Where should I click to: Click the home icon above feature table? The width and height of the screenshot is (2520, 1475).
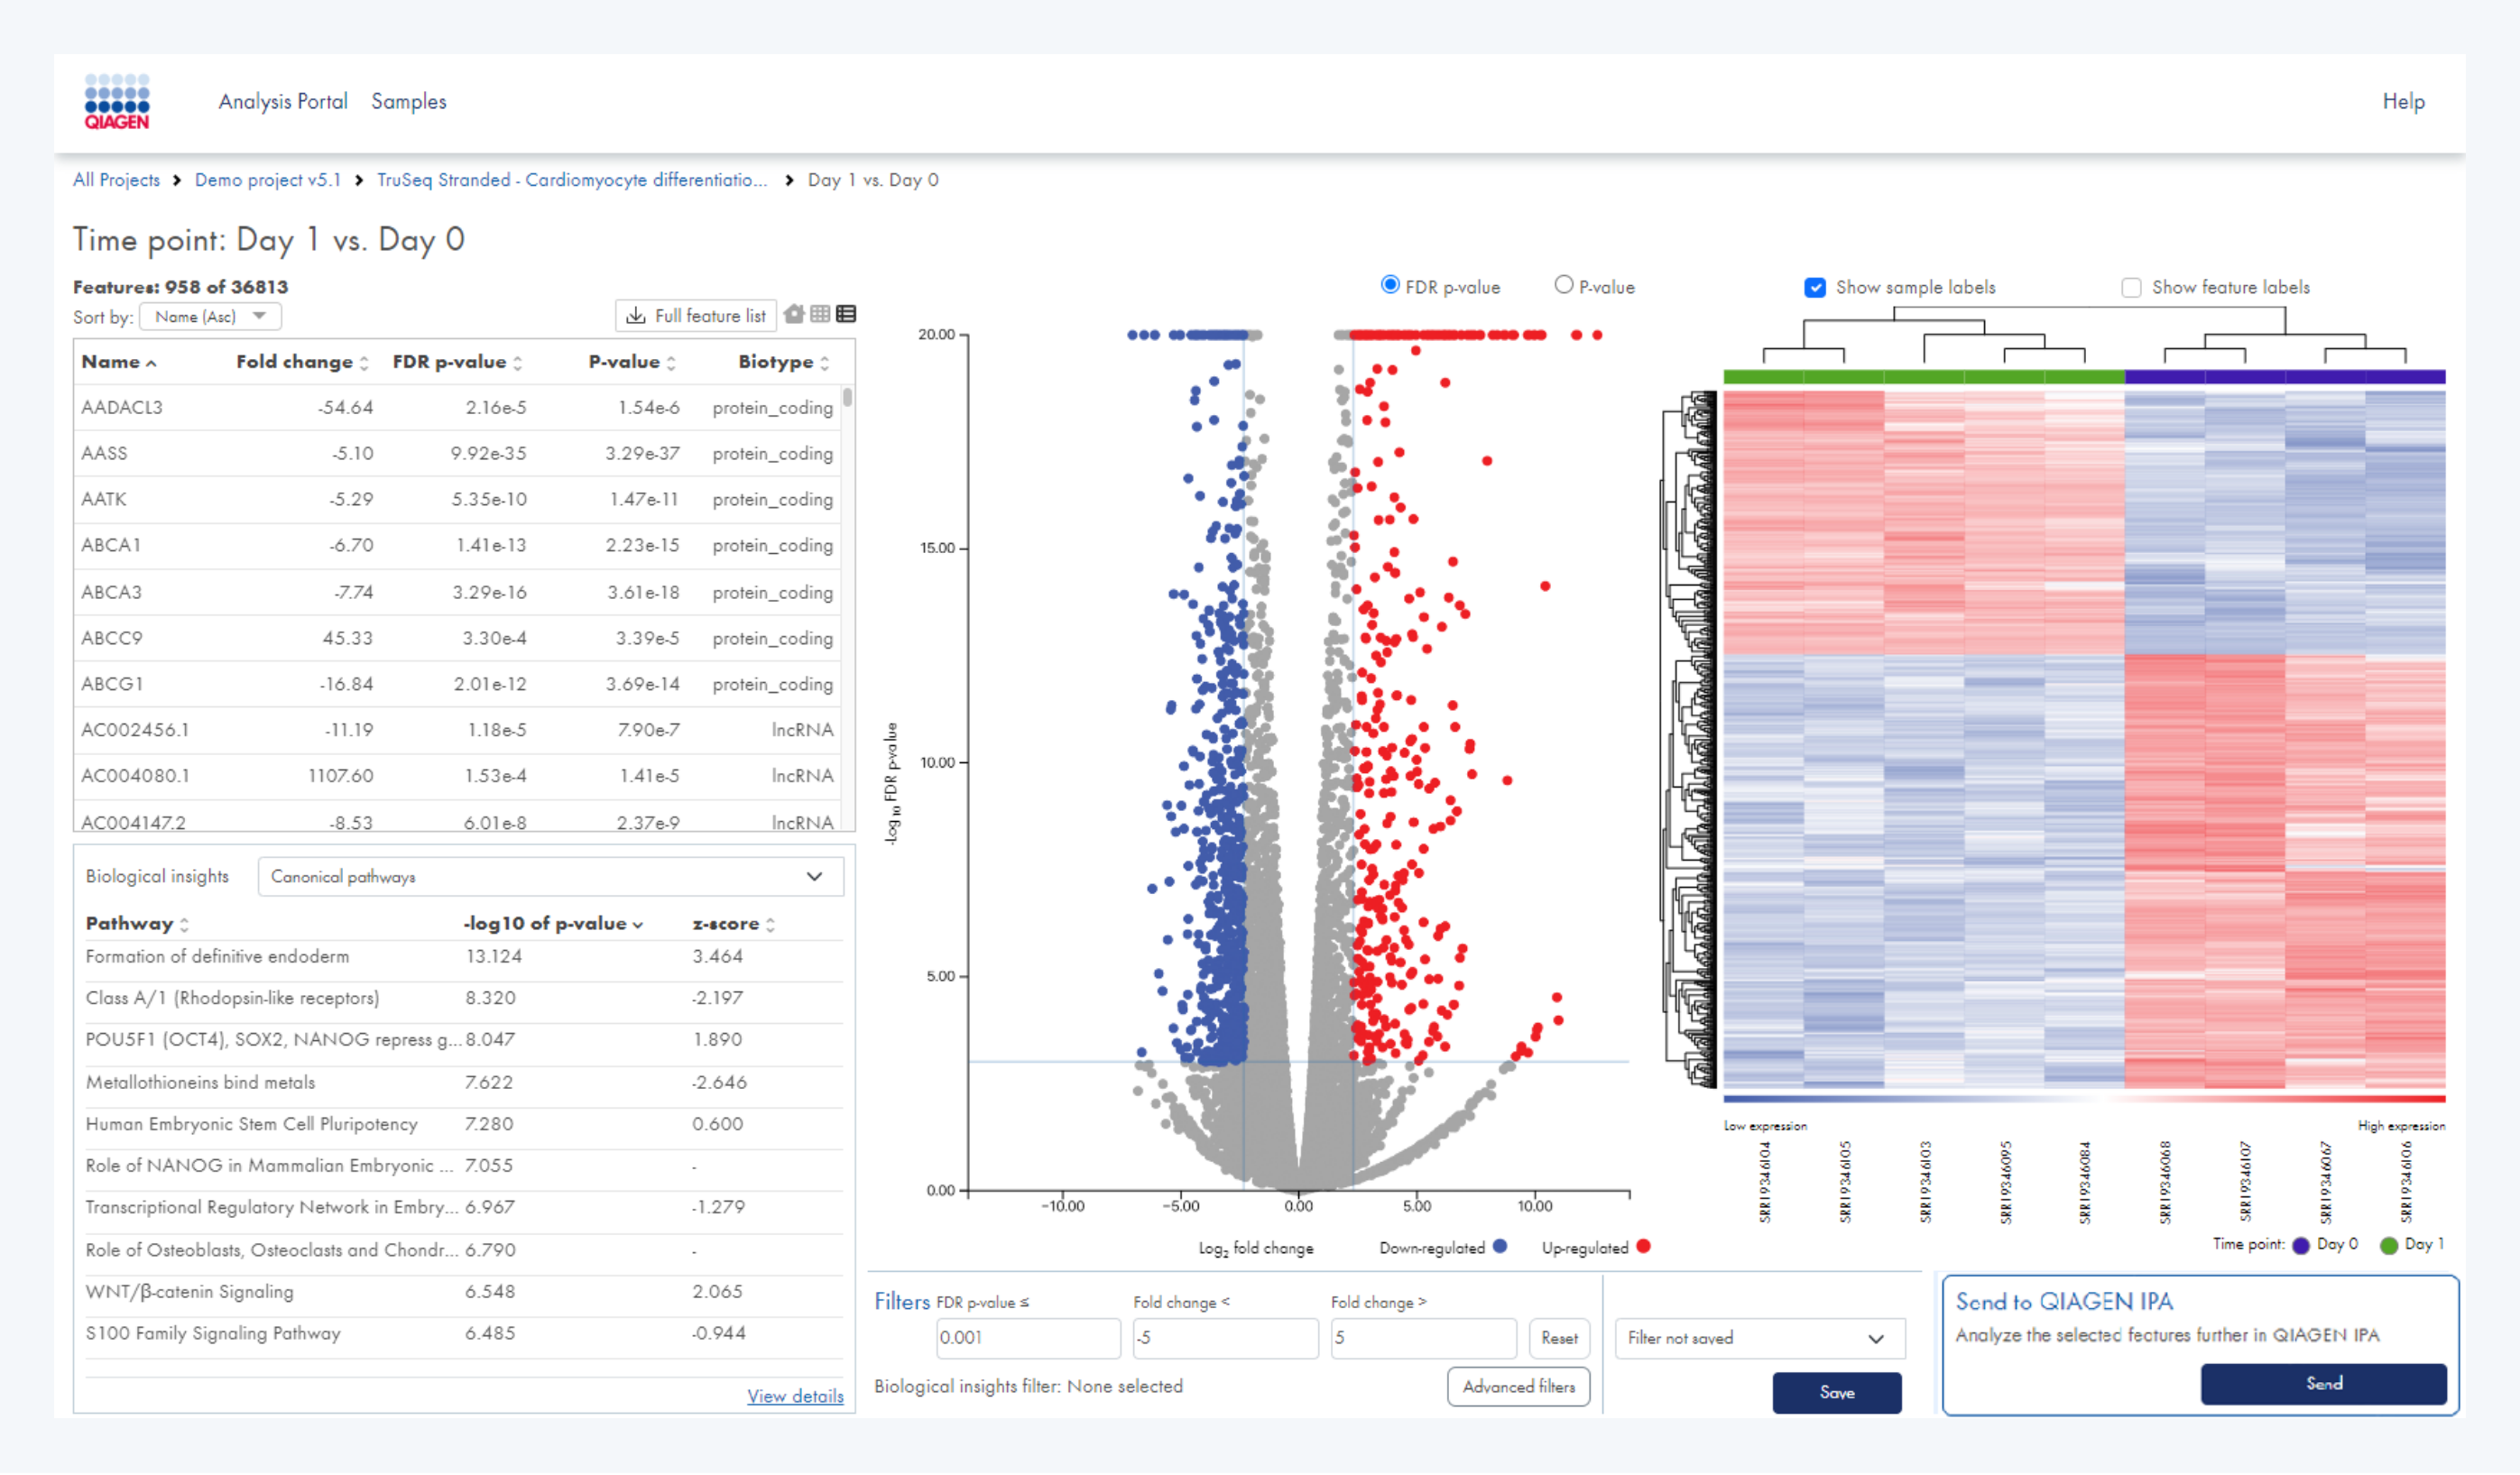794,315
